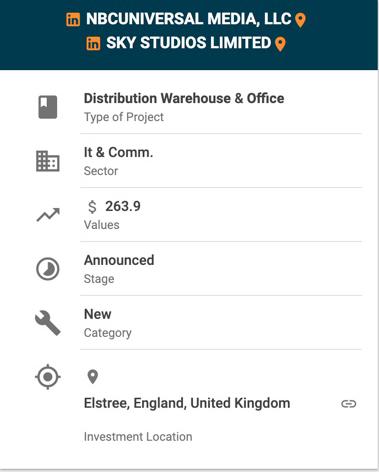
Task: Open LinkedIn icon beside Sky Studios Limited
Action: (93, 43)
